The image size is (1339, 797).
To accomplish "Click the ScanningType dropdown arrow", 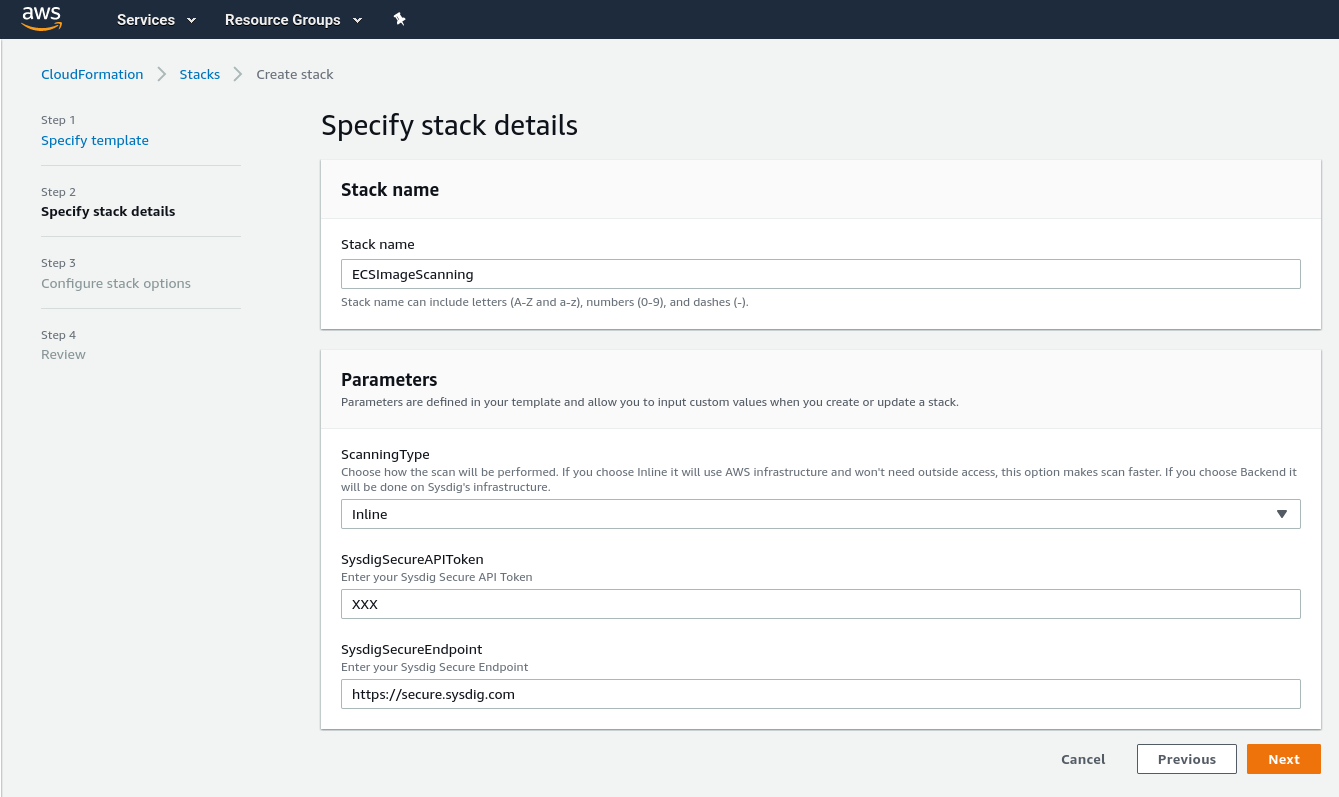I will [1282, 514].
